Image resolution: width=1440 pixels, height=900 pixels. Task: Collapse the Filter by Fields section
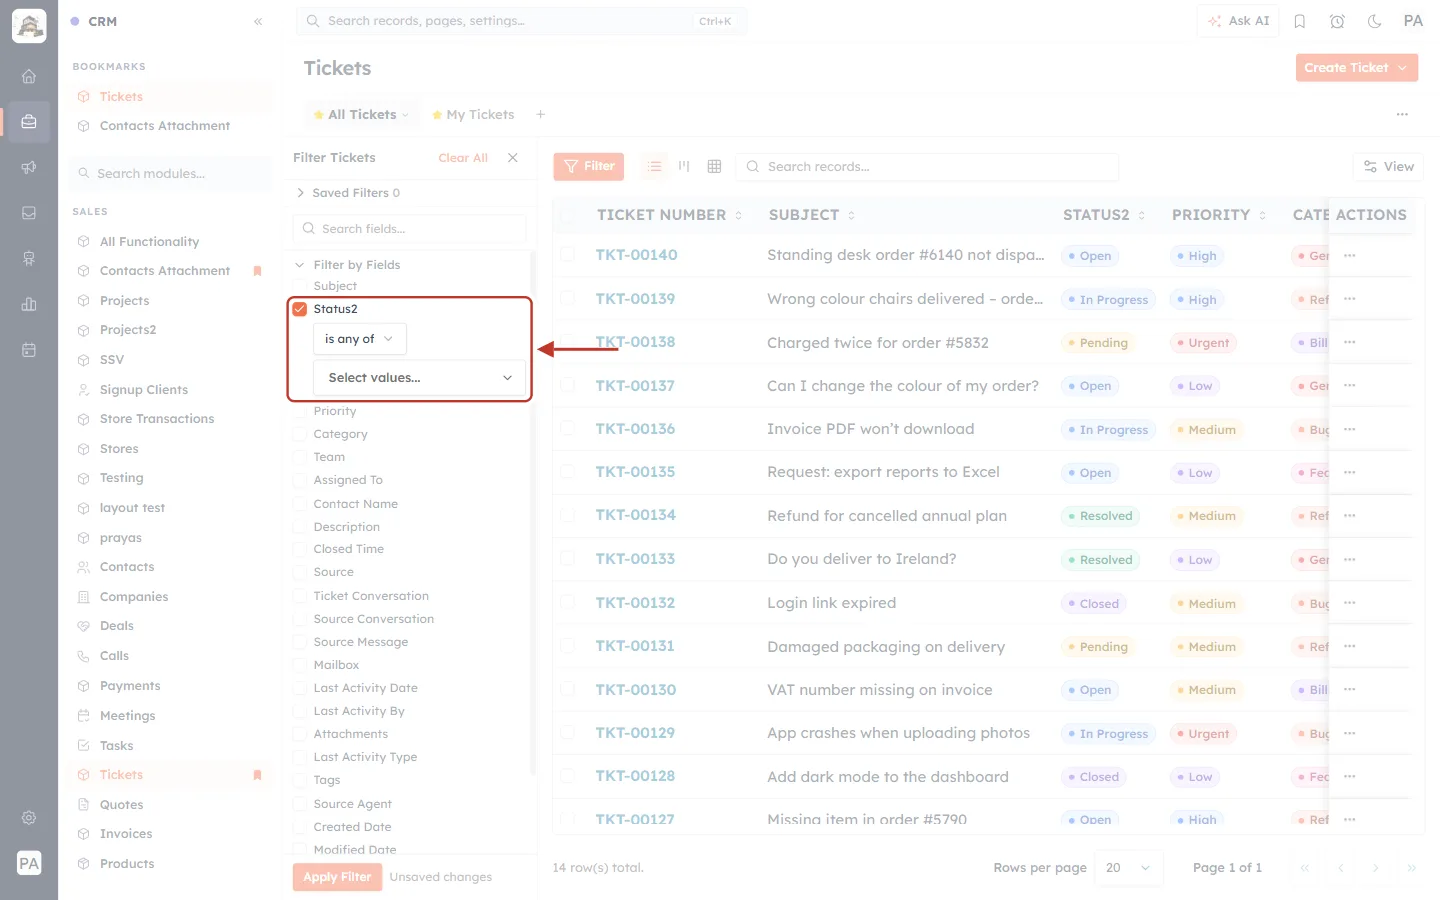(347, 265)
